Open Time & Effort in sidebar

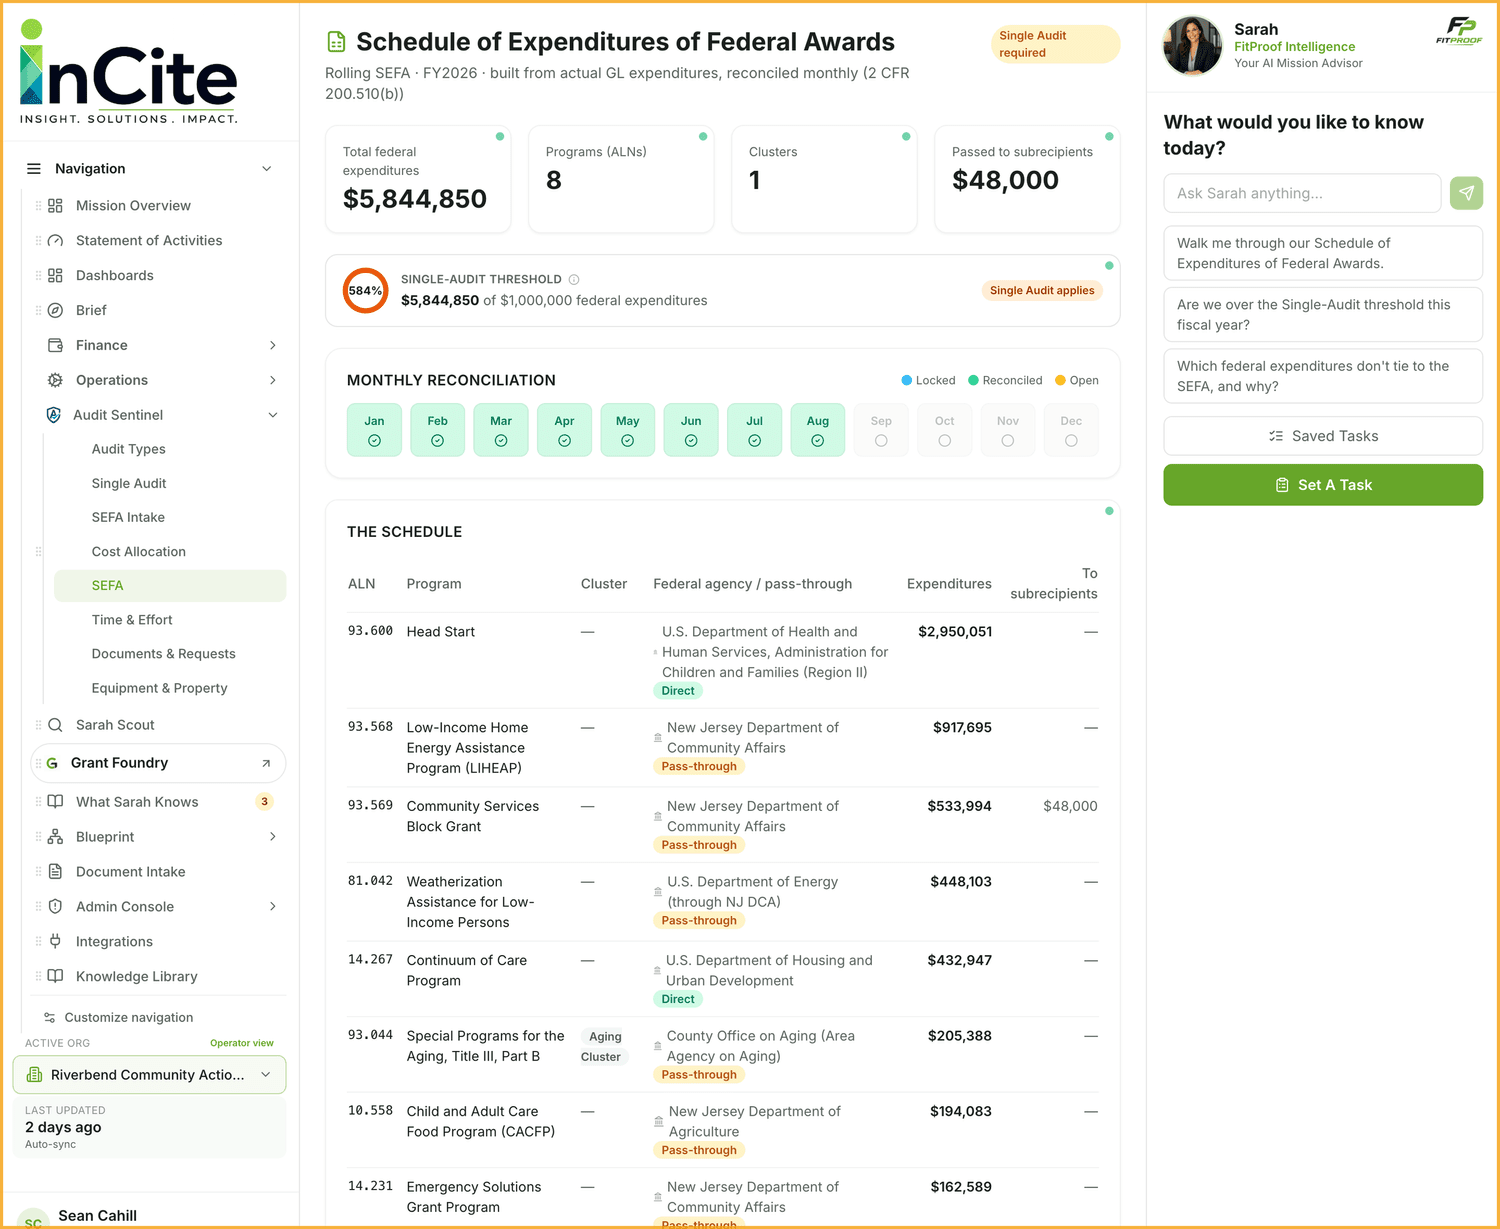tap(132, 620)
